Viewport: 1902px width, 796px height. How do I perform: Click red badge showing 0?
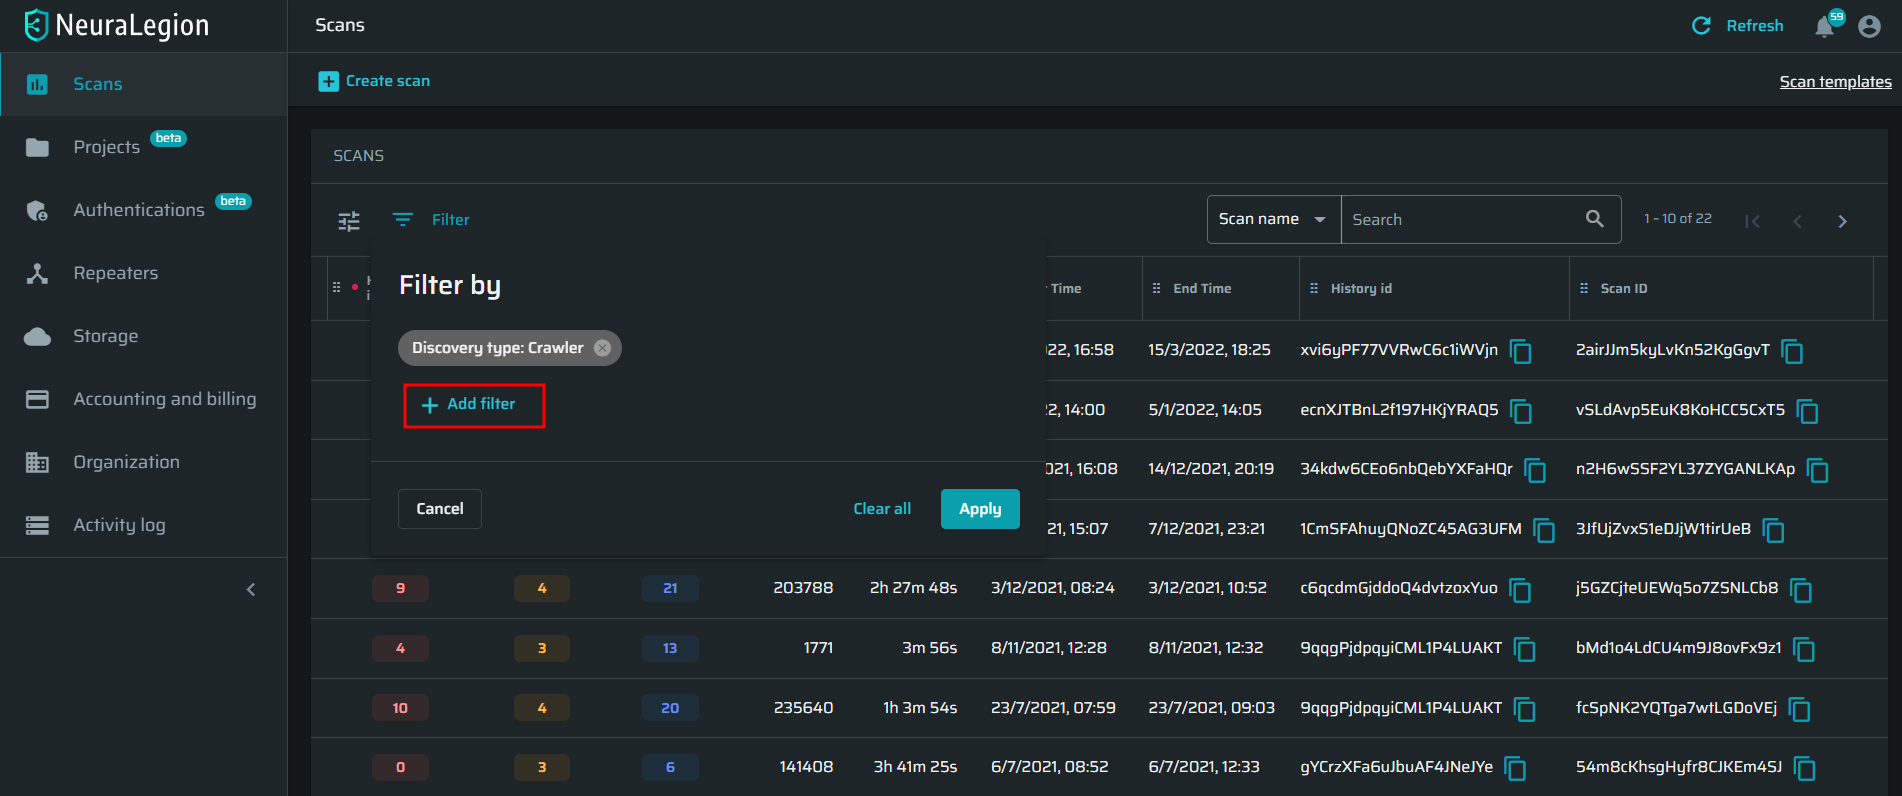[x=400, y=767]
